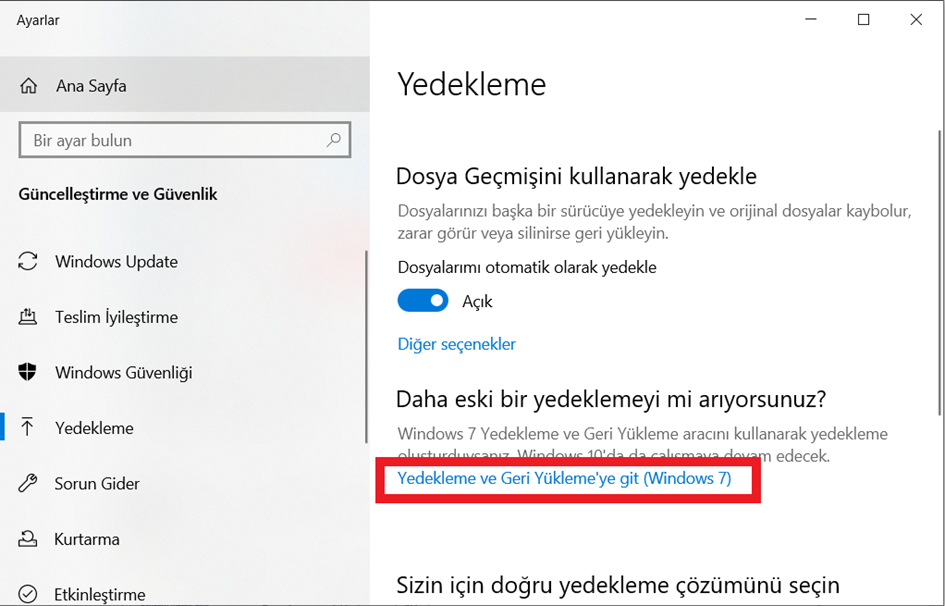Click Sizin için doğru yedekleme çözümünü seçin heading

point(618,585)
